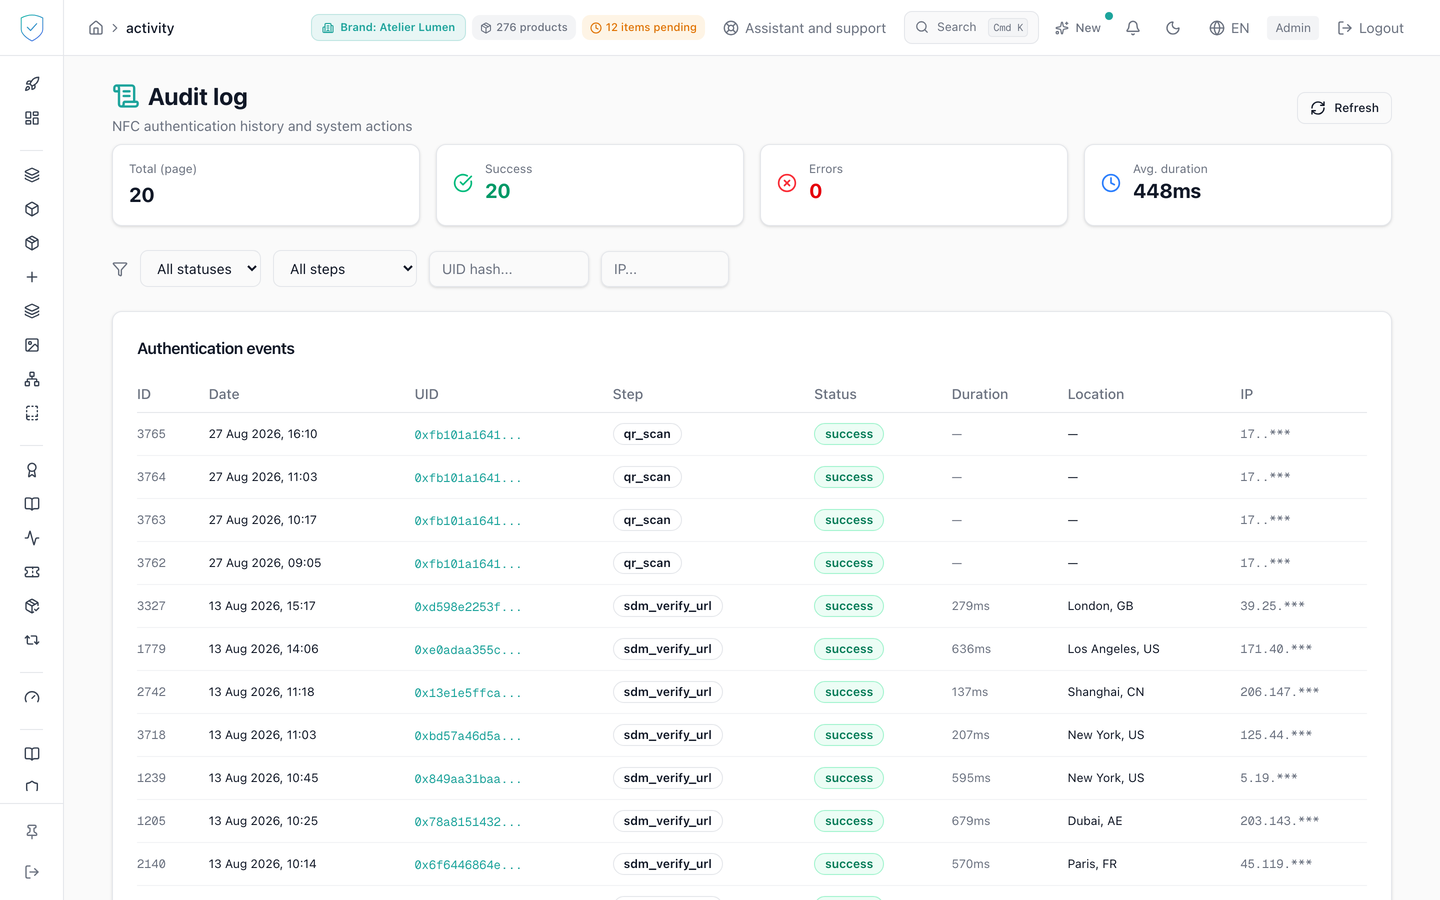1440x900 pixels.
Task: Click success badge in row 3763
Action: (849, 520)
